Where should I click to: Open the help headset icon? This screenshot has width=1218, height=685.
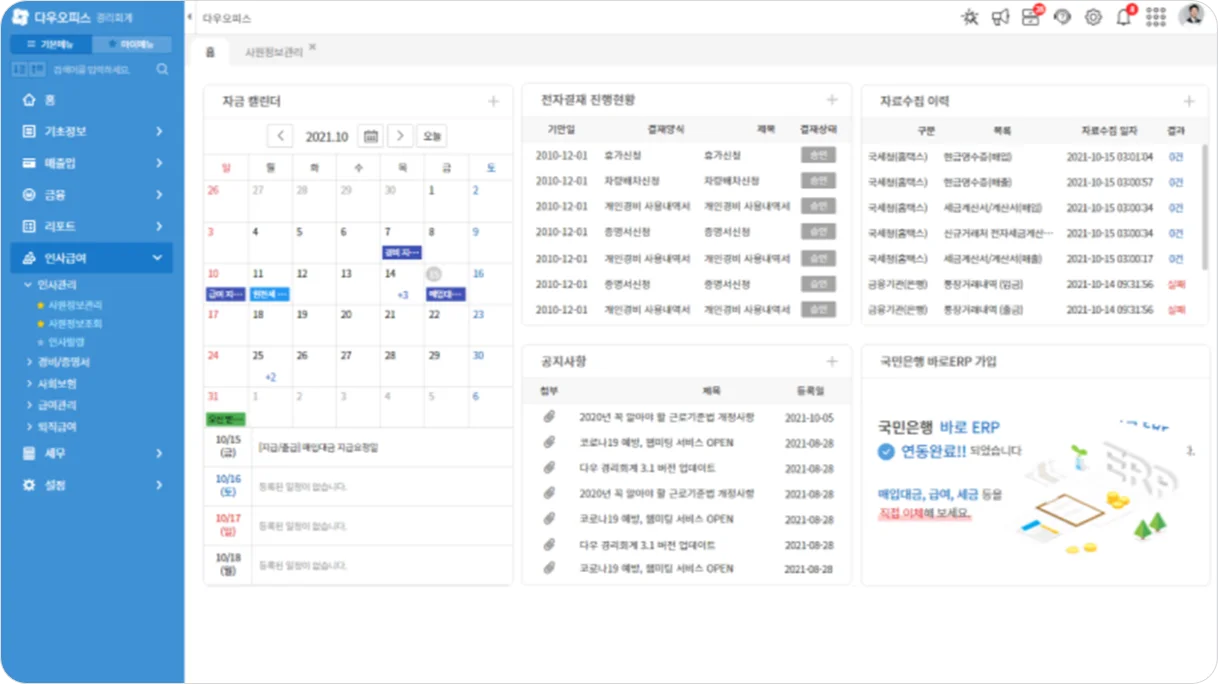(x=1062, y=17)
